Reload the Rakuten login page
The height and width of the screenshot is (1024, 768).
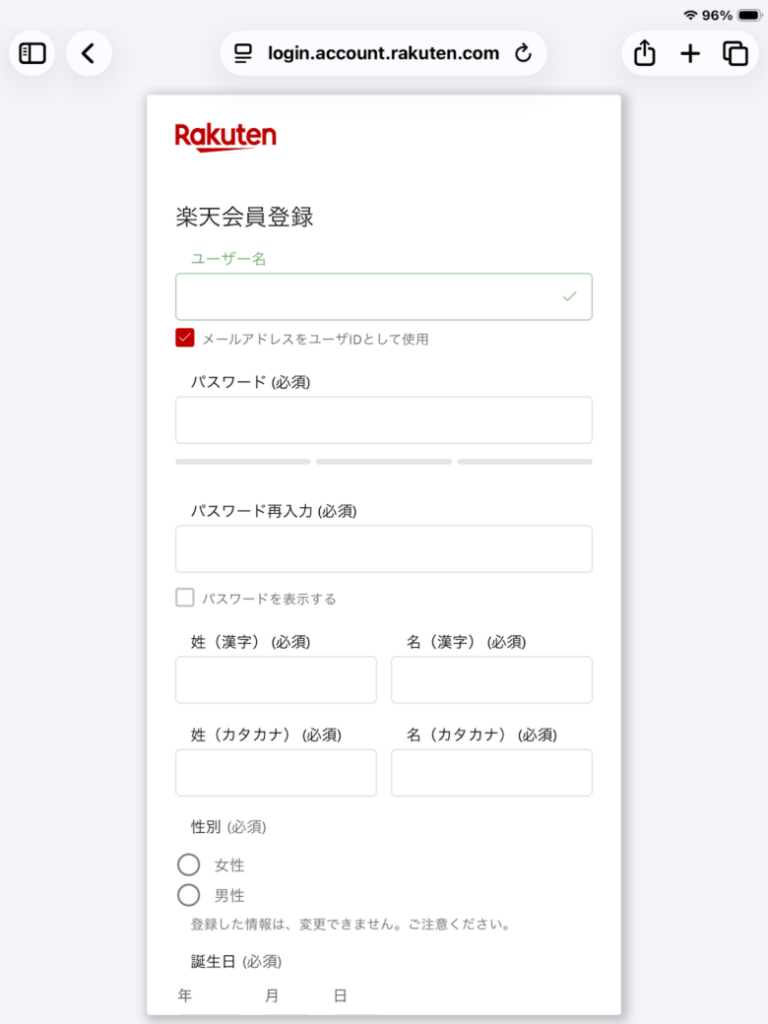tap(523, 54)
